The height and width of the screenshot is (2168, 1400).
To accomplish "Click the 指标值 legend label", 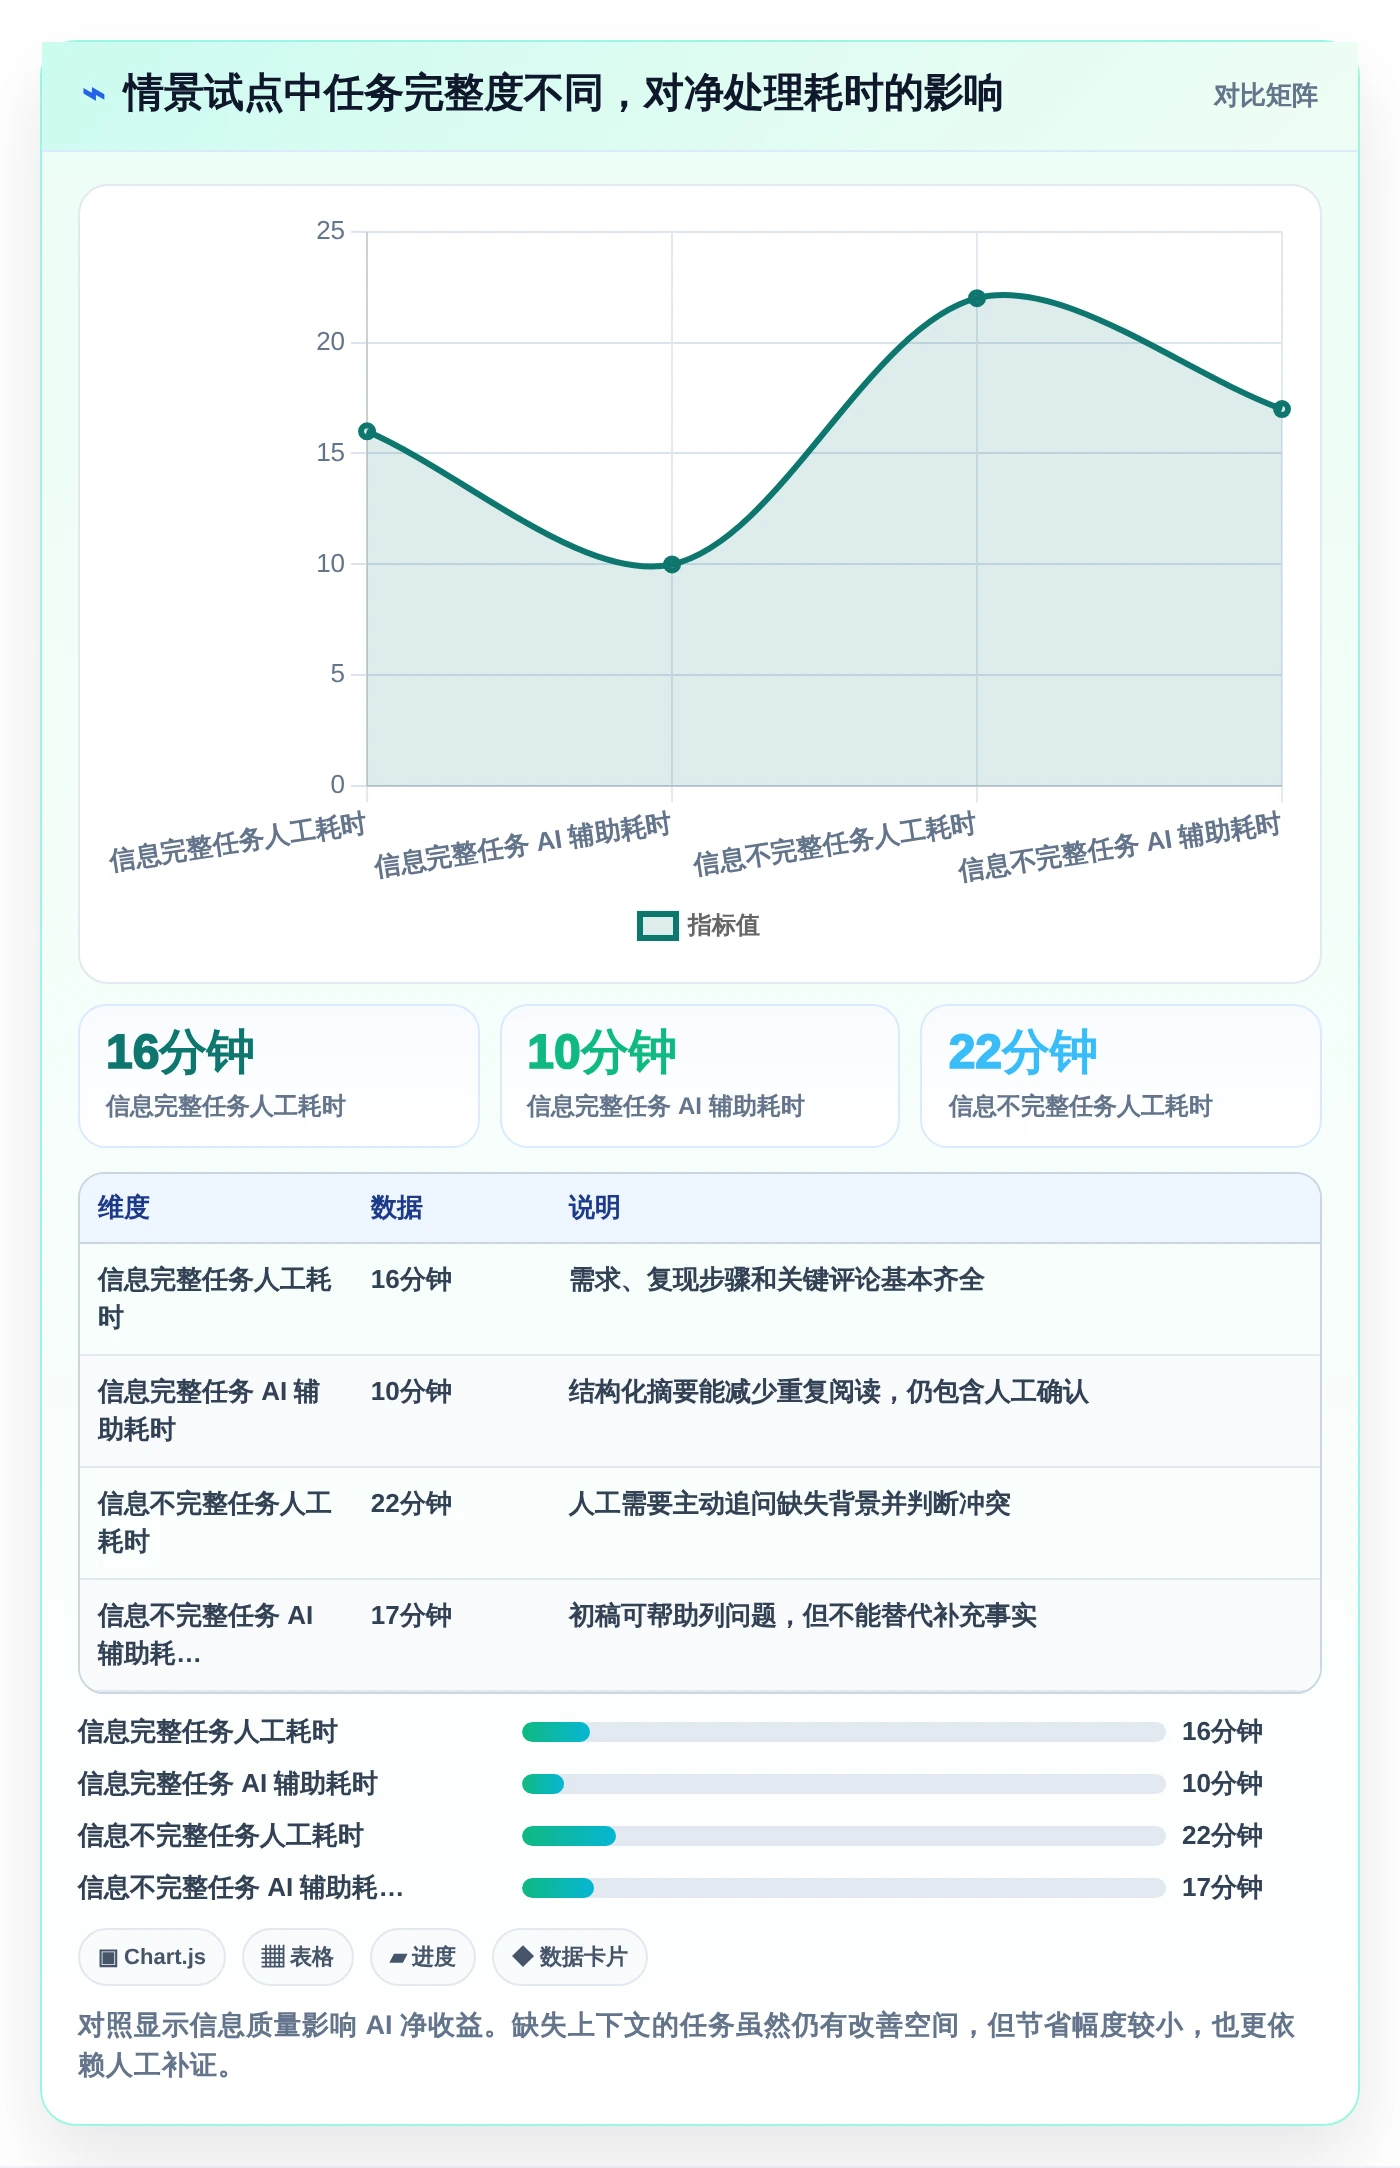I will tap(724, 926).
